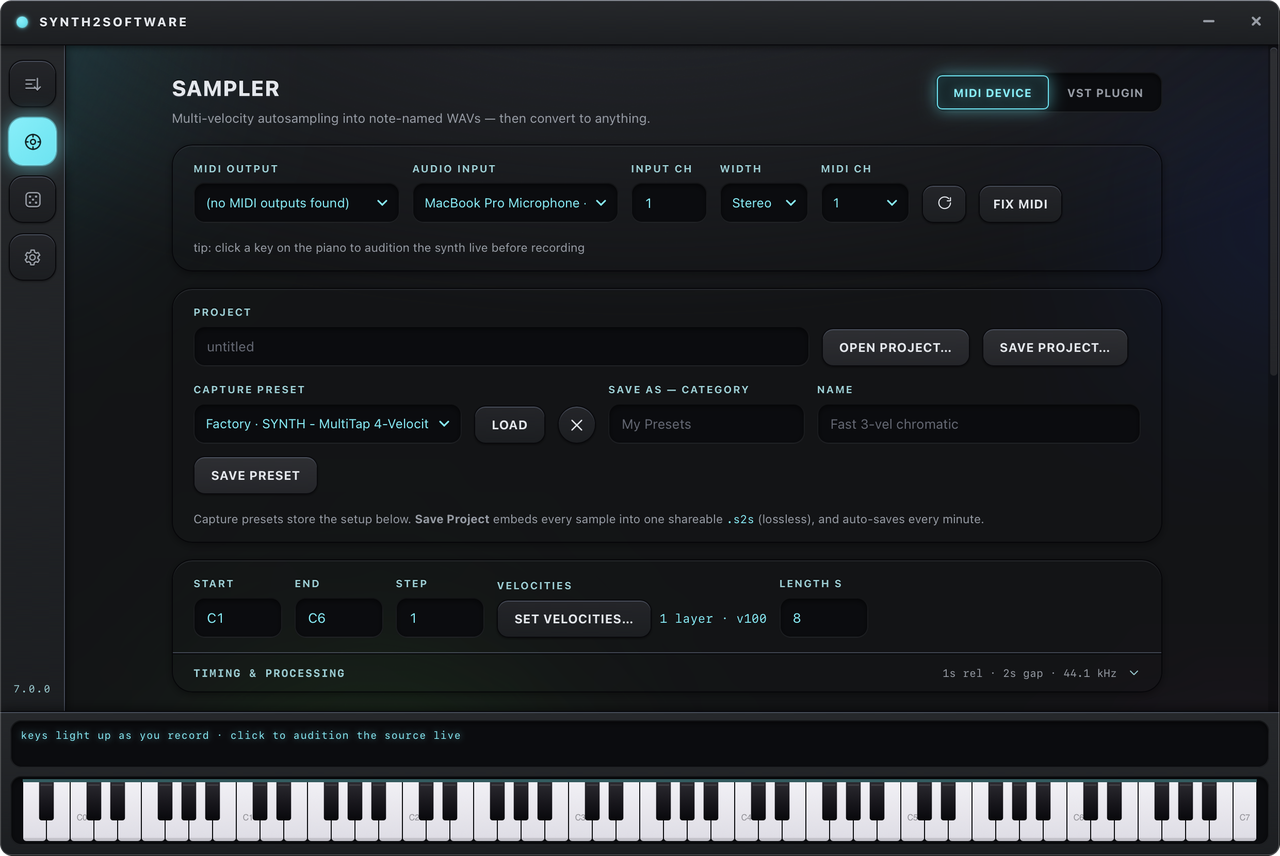Open the MIDI CH channel dropdown
This screenshot has width=1280, height=856.
[x=865, y=203]
